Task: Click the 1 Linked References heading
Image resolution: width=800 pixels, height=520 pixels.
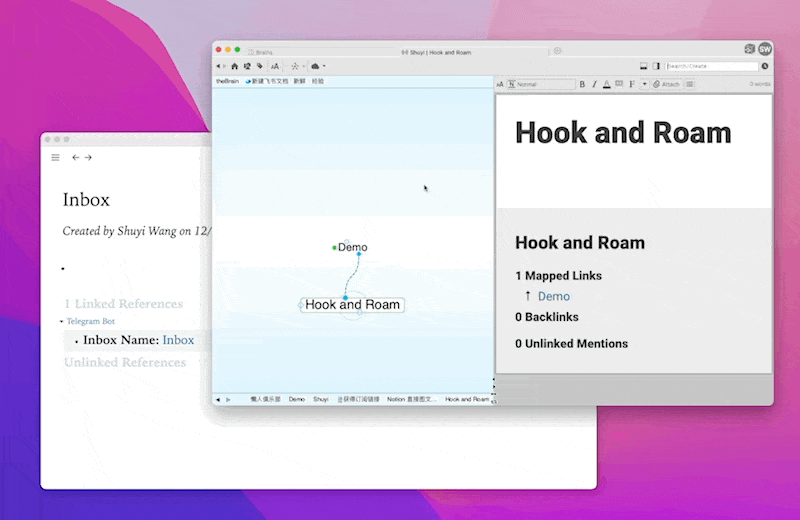Action: [x=123, y=304]
